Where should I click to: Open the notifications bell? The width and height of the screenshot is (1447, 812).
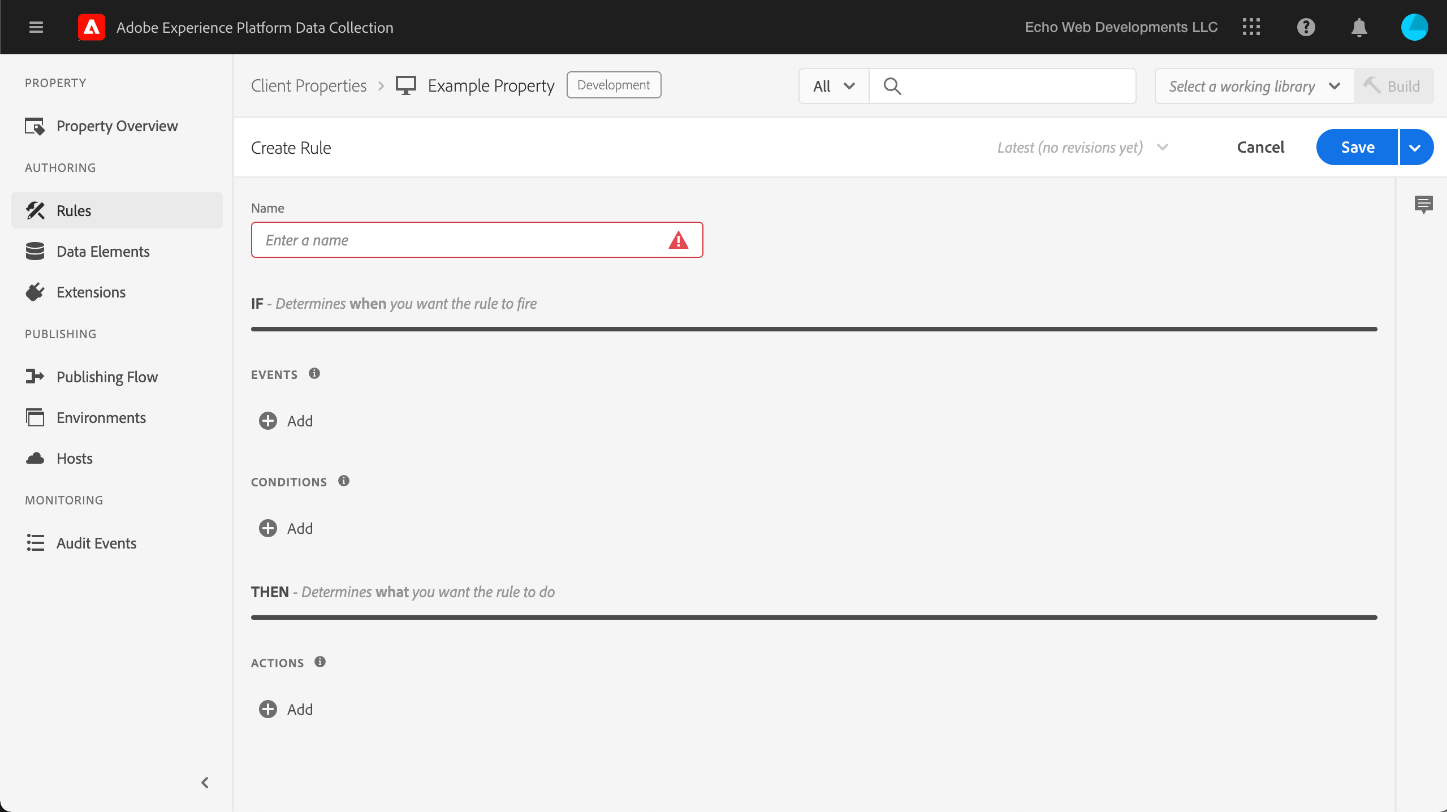pyautogui.click(x=1359, y=28)
